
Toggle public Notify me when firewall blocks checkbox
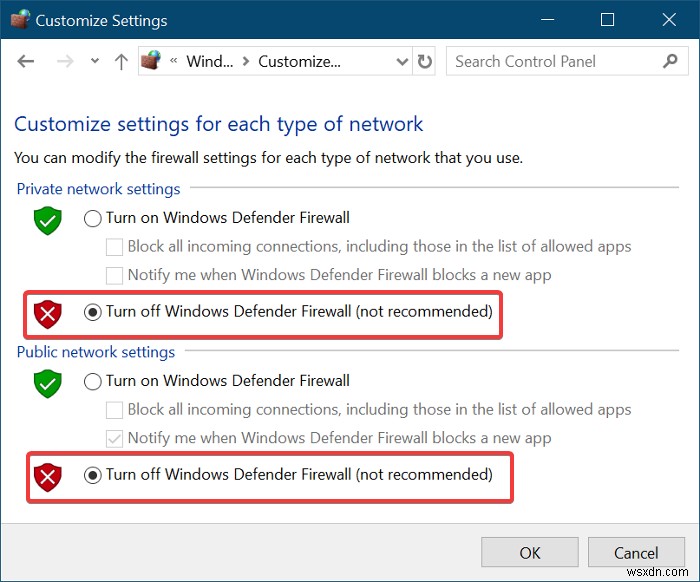(114, 438)
